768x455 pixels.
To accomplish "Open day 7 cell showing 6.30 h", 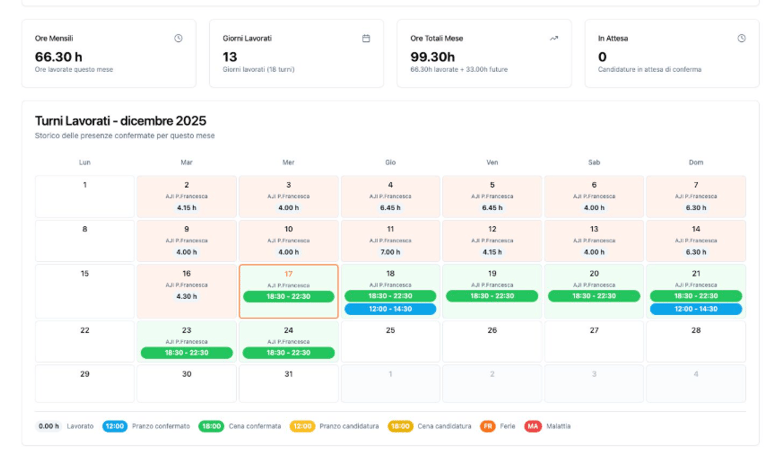I will coord(695,196).
